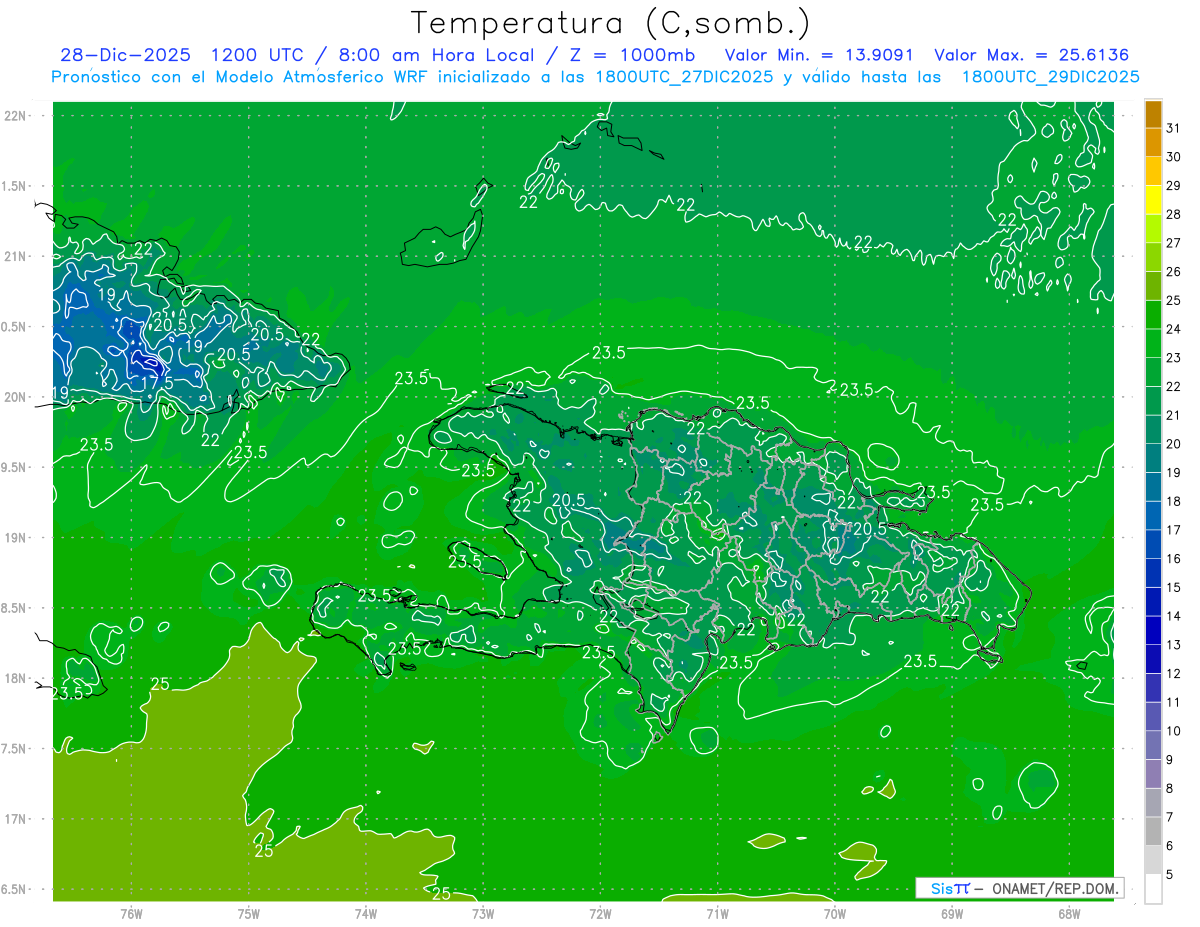Click the date '28-Dic-2025' in header
The width and height of the screenshot is (1200, 927).
click(125, 55)
